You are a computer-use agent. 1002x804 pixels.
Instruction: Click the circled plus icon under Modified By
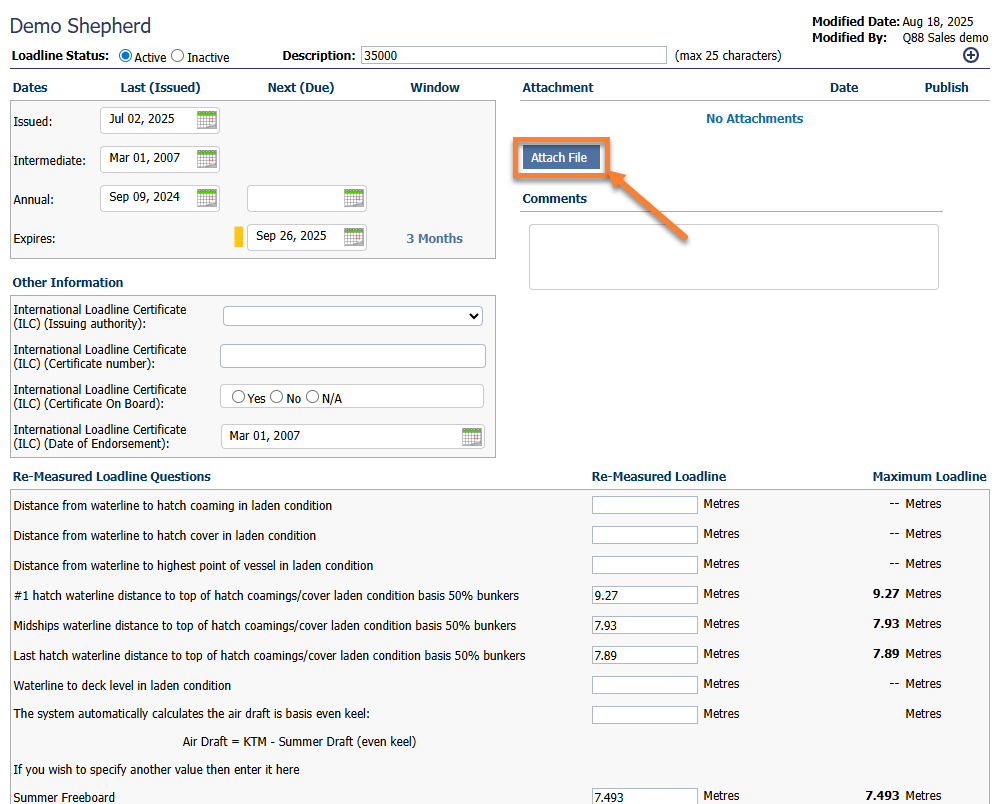[970, 55]
